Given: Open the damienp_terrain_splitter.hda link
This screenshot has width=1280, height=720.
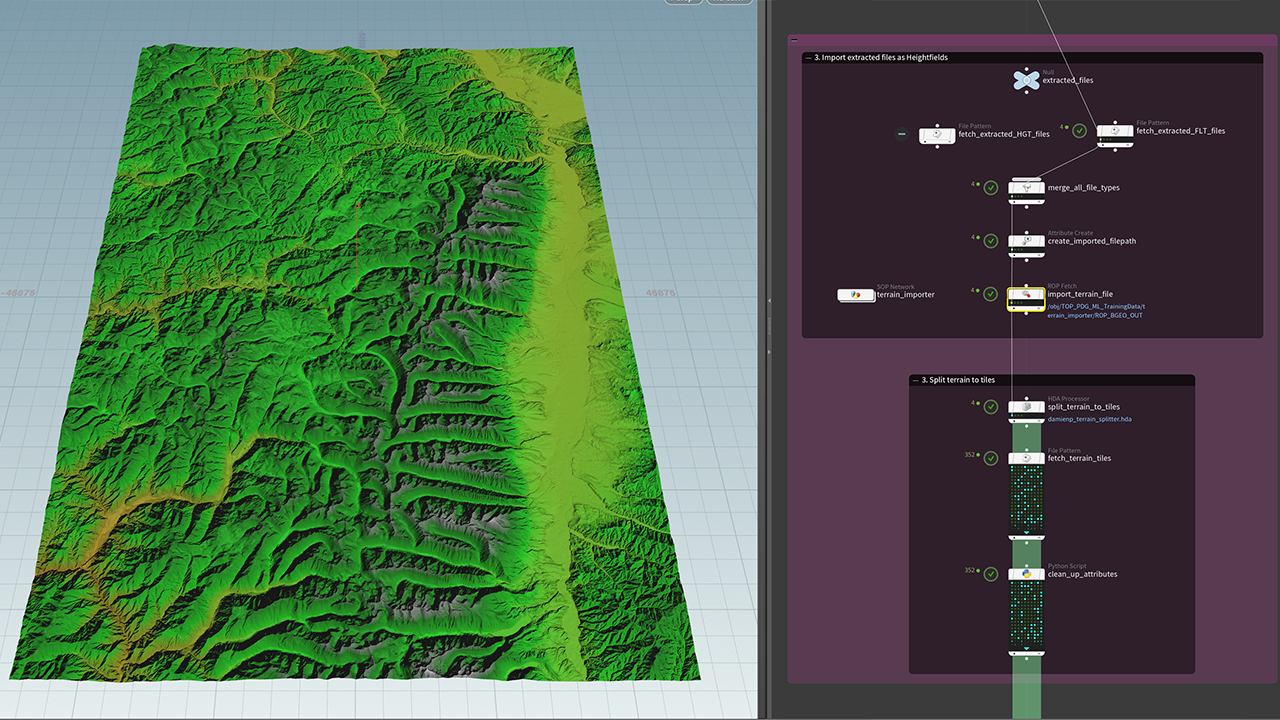Looking at the screenshot, I should tap(1089, 419).
